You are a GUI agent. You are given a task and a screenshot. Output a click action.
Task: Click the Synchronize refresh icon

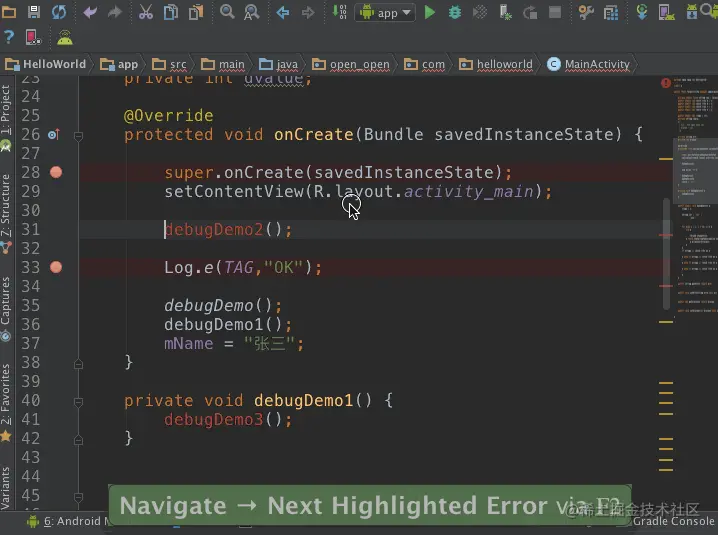59,12
